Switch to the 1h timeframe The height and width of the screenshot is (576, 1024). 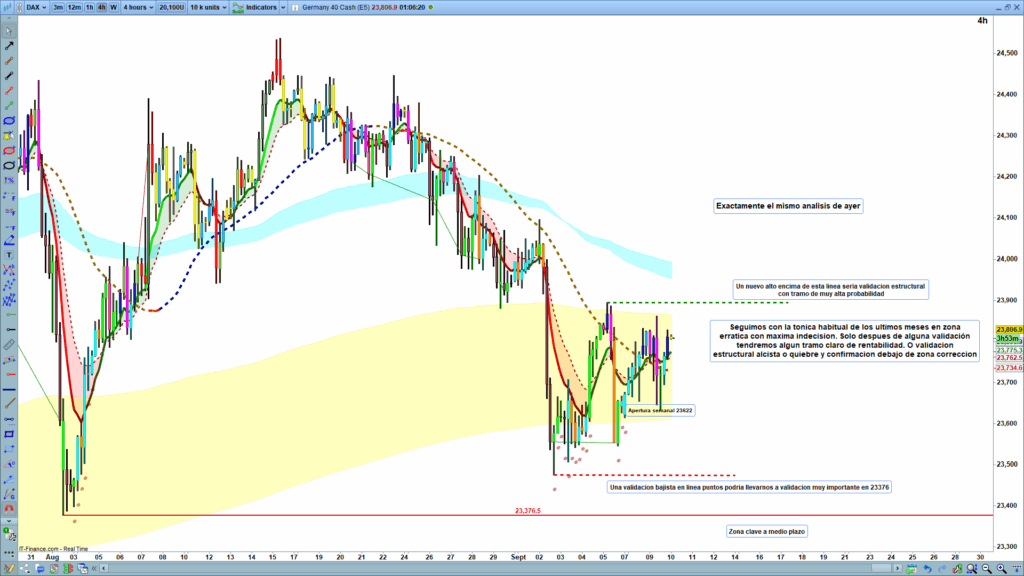[x=89, y=6]
